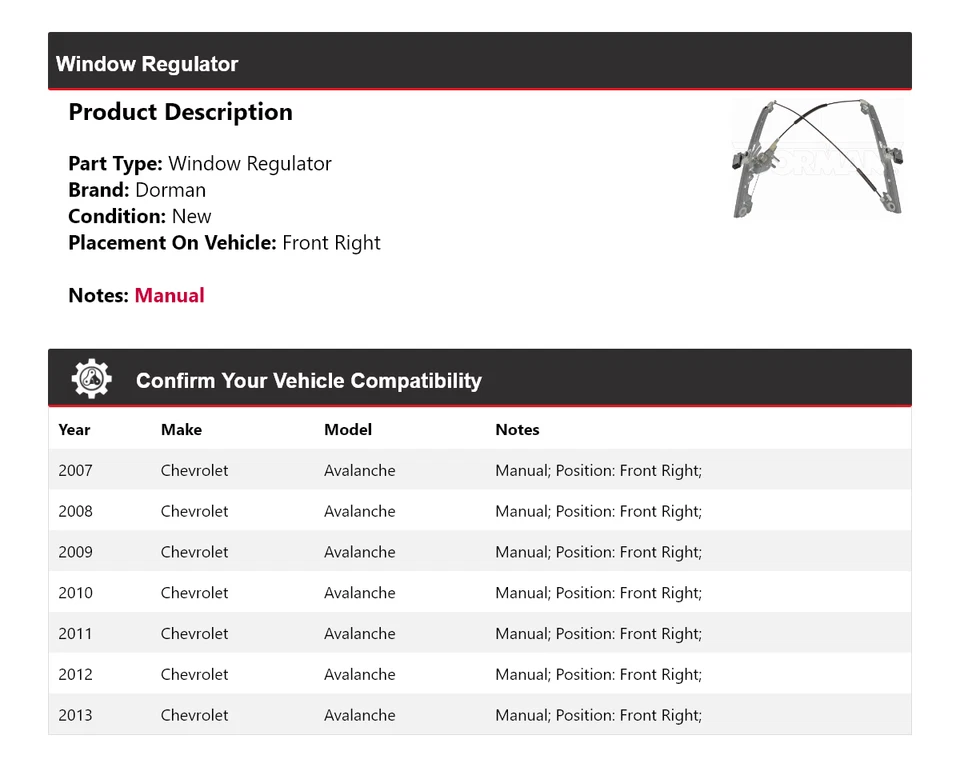The width and height of the screenshot is (960, 767).
Task: Click the red Manual notes link
Action: (169, 296)
